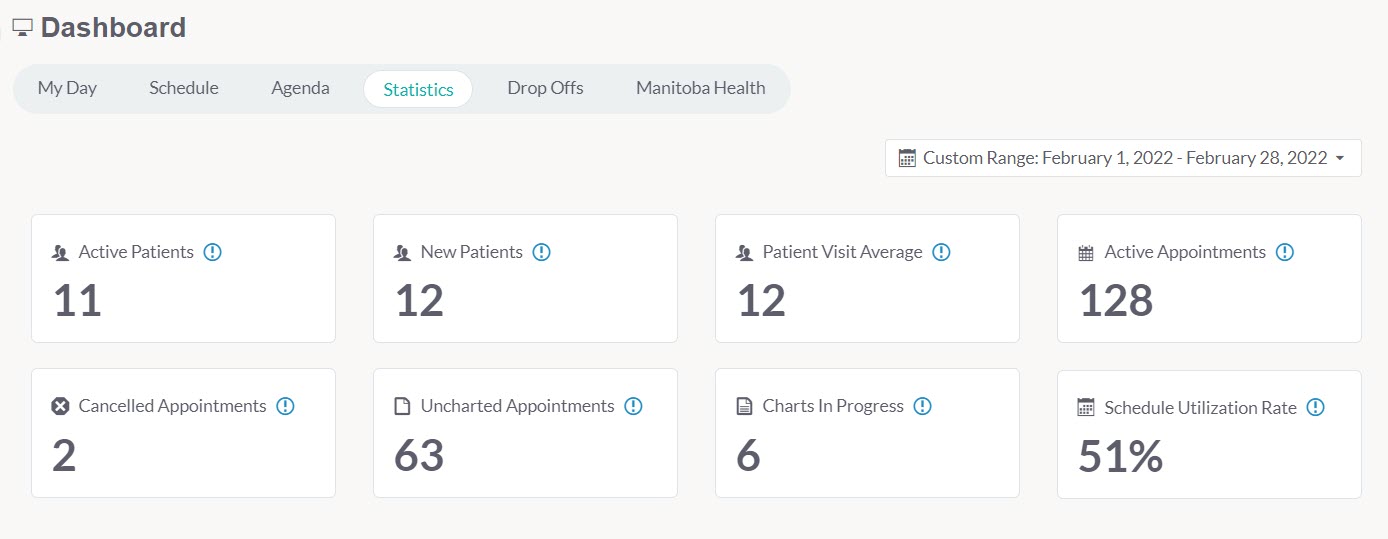
Task: Click the info icon beside Active Patients
Action: point(212,252)
